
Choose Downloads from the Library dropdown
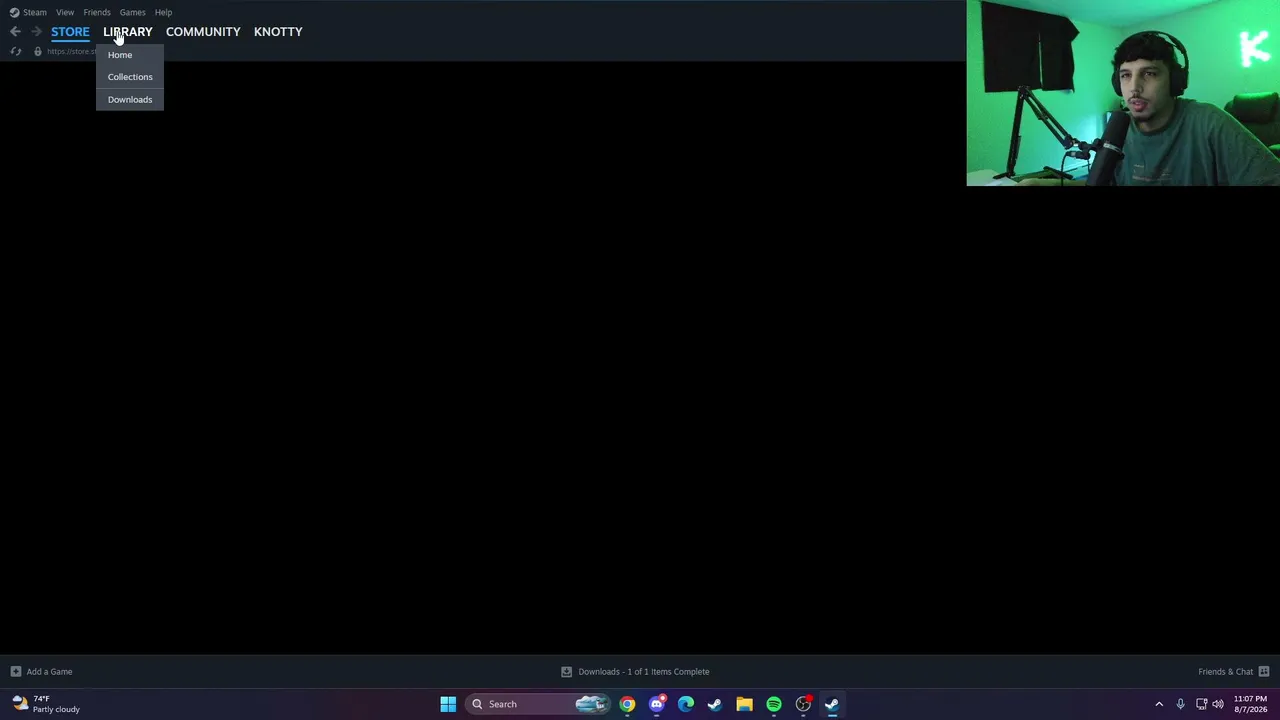coord(130,100)
